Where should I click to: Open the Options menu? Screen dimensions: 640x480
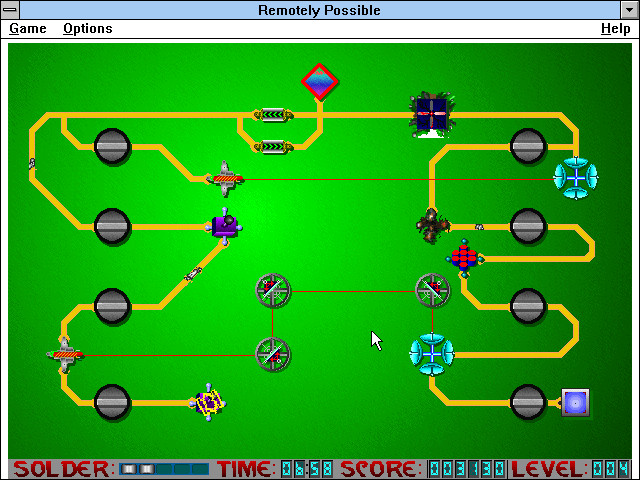pyautogui.click(x=88, y=29)
